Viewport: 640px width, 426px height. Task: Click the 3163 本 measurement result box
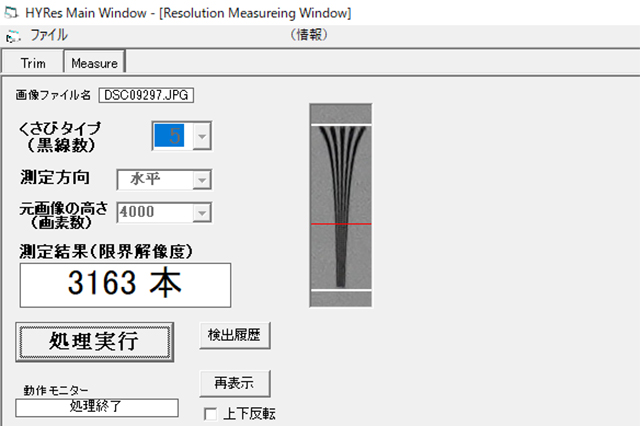point(124,284)
